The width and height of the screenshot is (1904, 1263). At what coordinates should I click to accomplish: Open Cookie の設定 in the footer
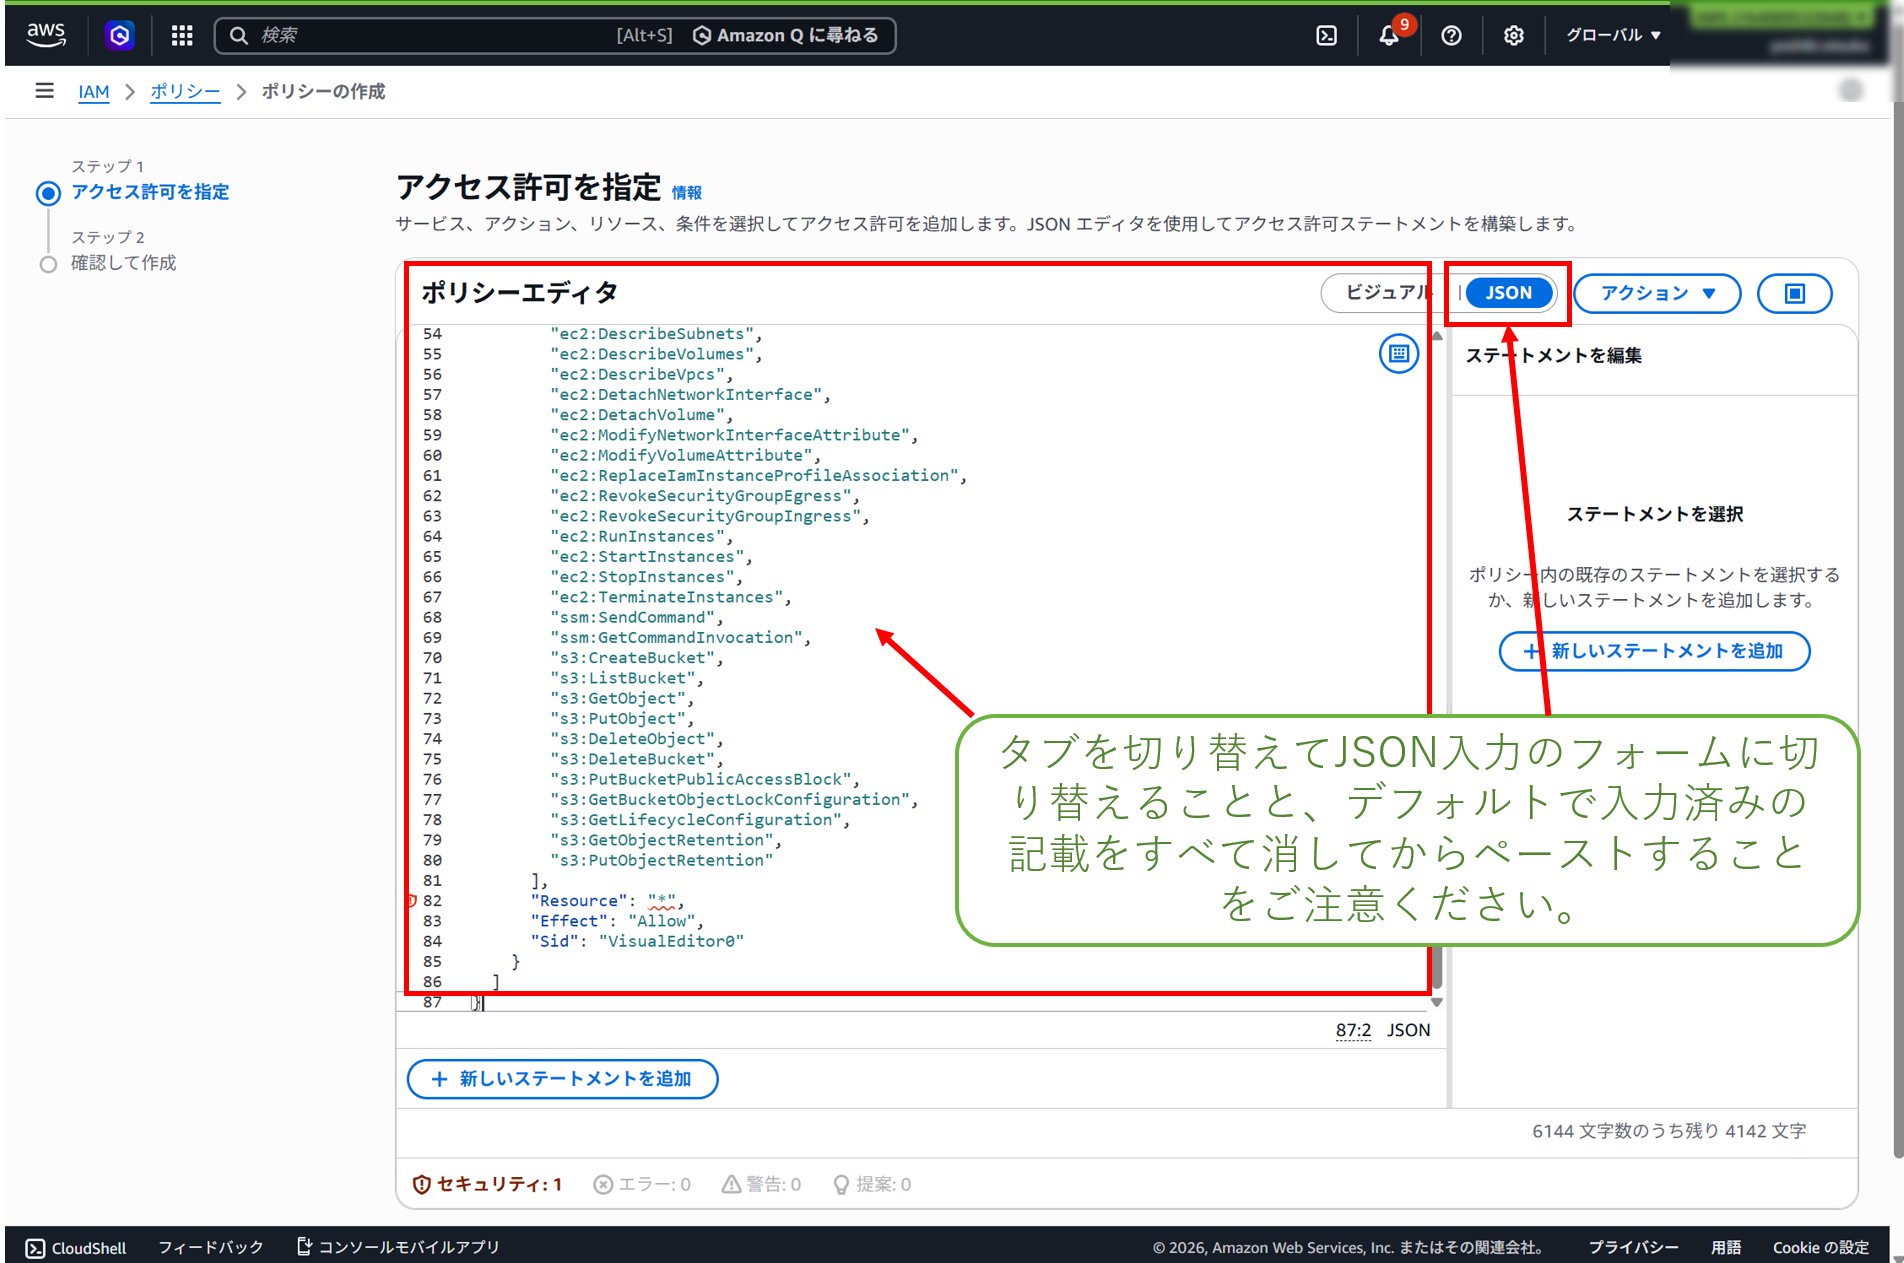coord(1821,1247)
